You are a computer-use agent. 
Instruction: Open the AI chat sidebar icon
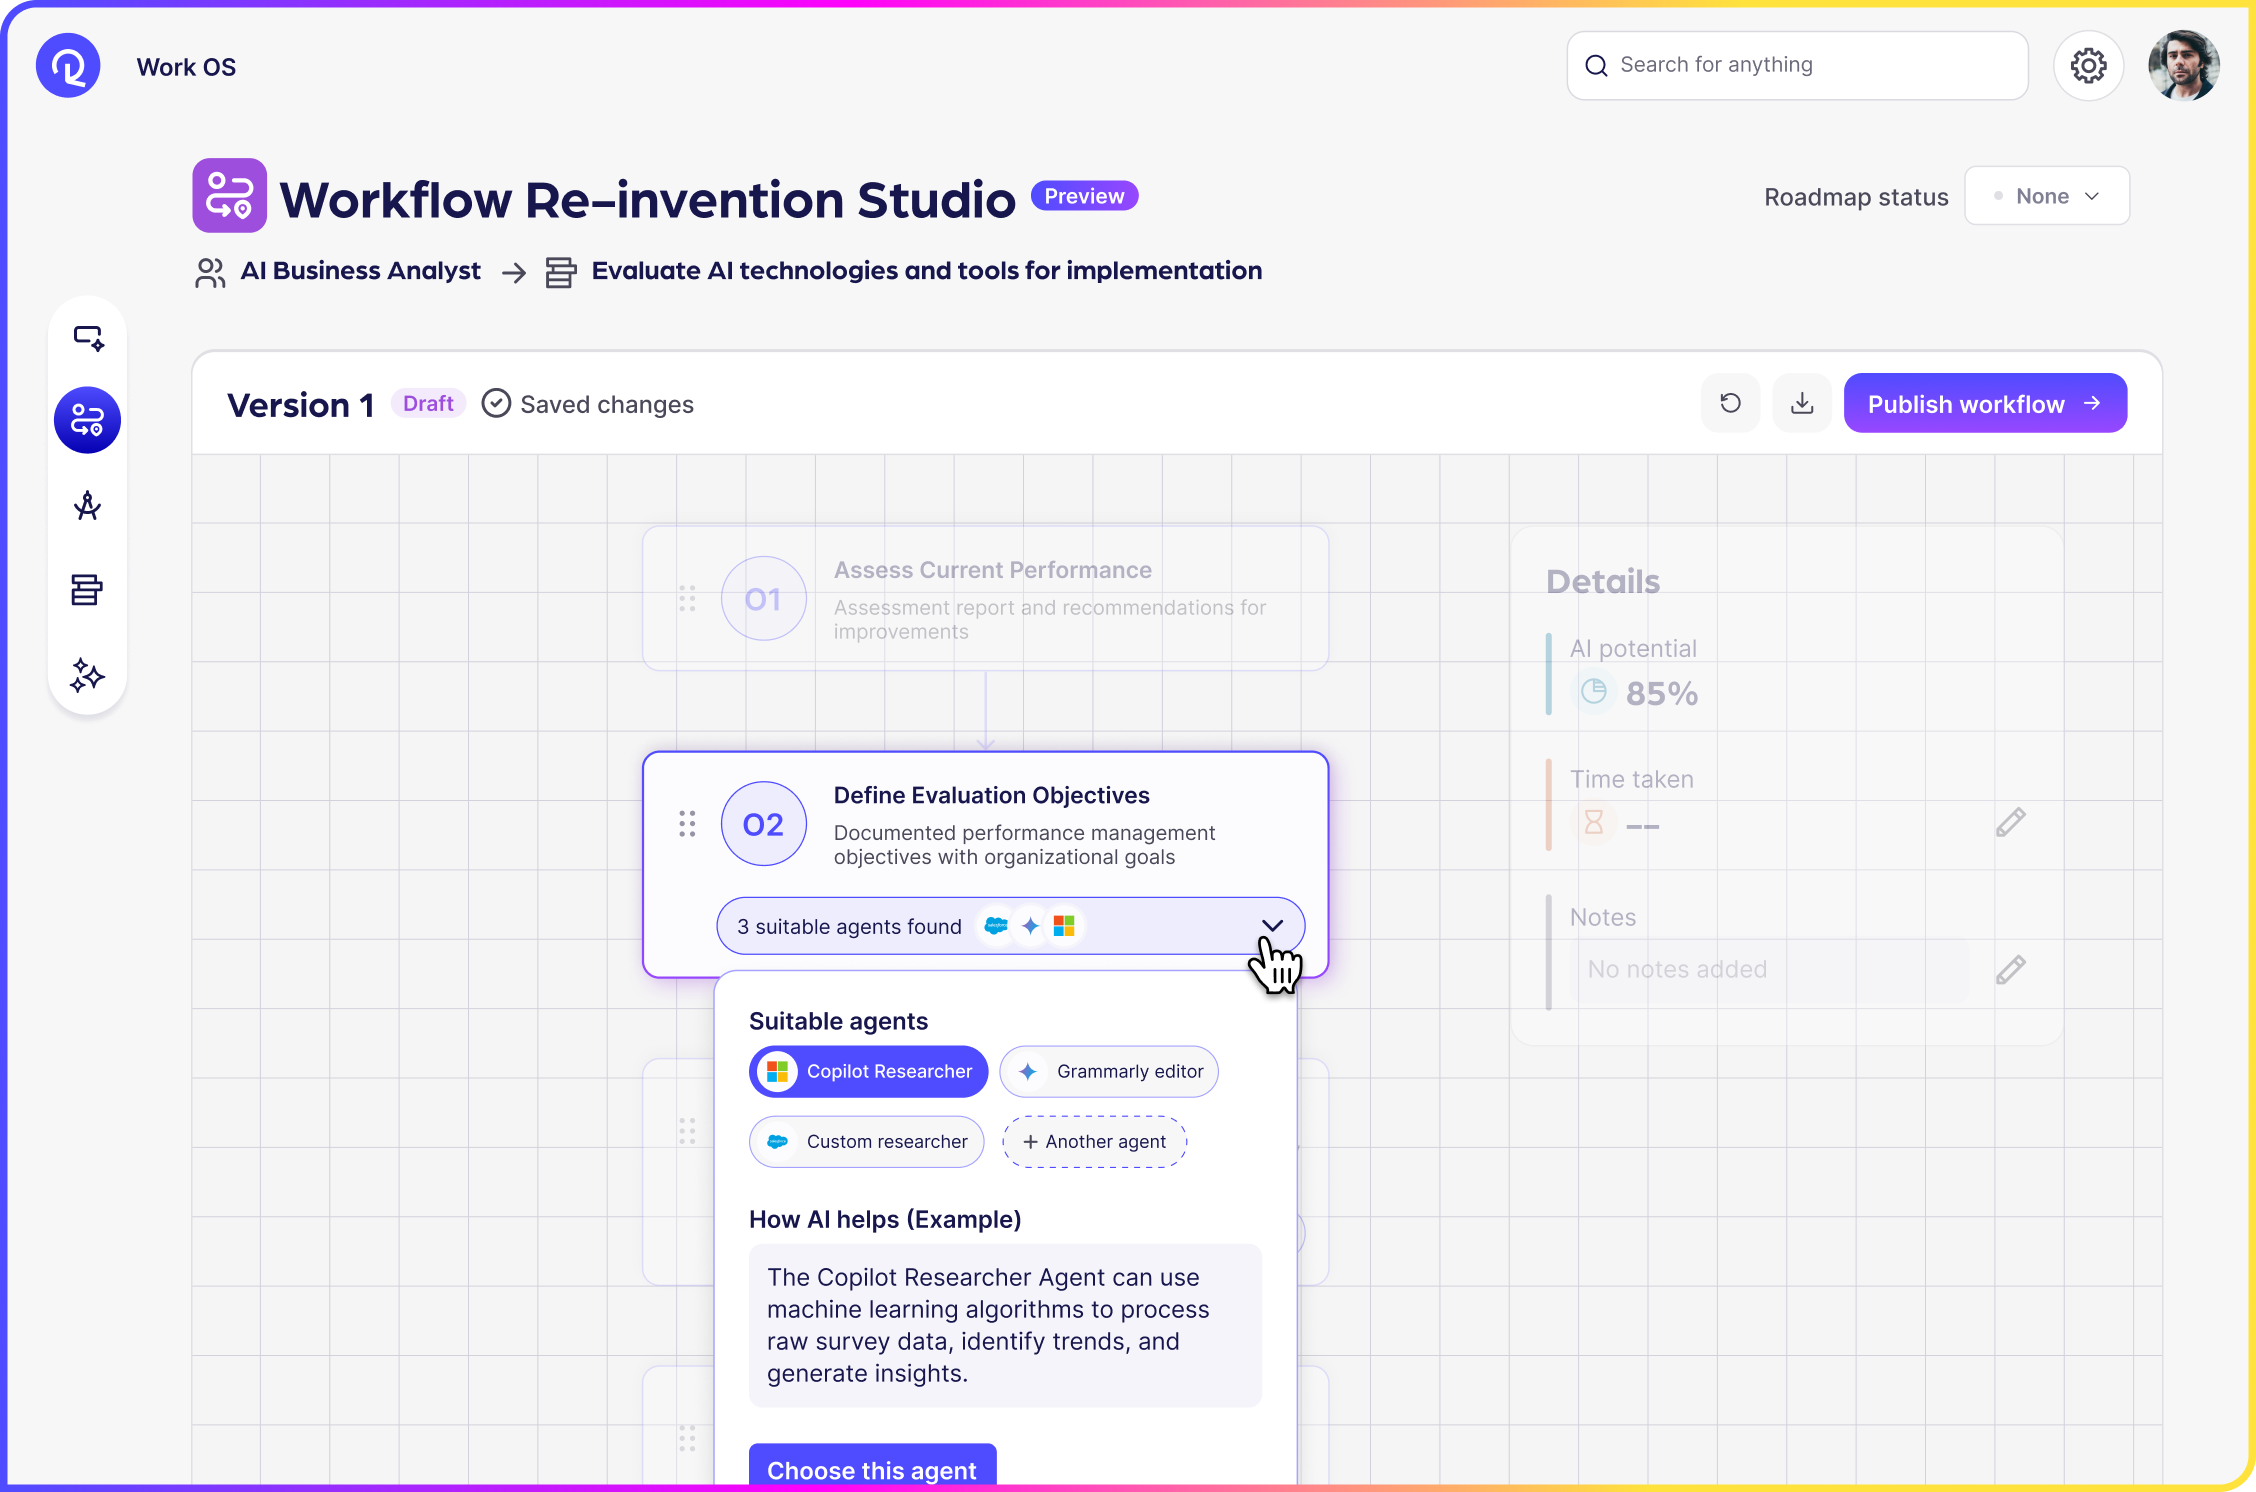click(x=88, y=338)
